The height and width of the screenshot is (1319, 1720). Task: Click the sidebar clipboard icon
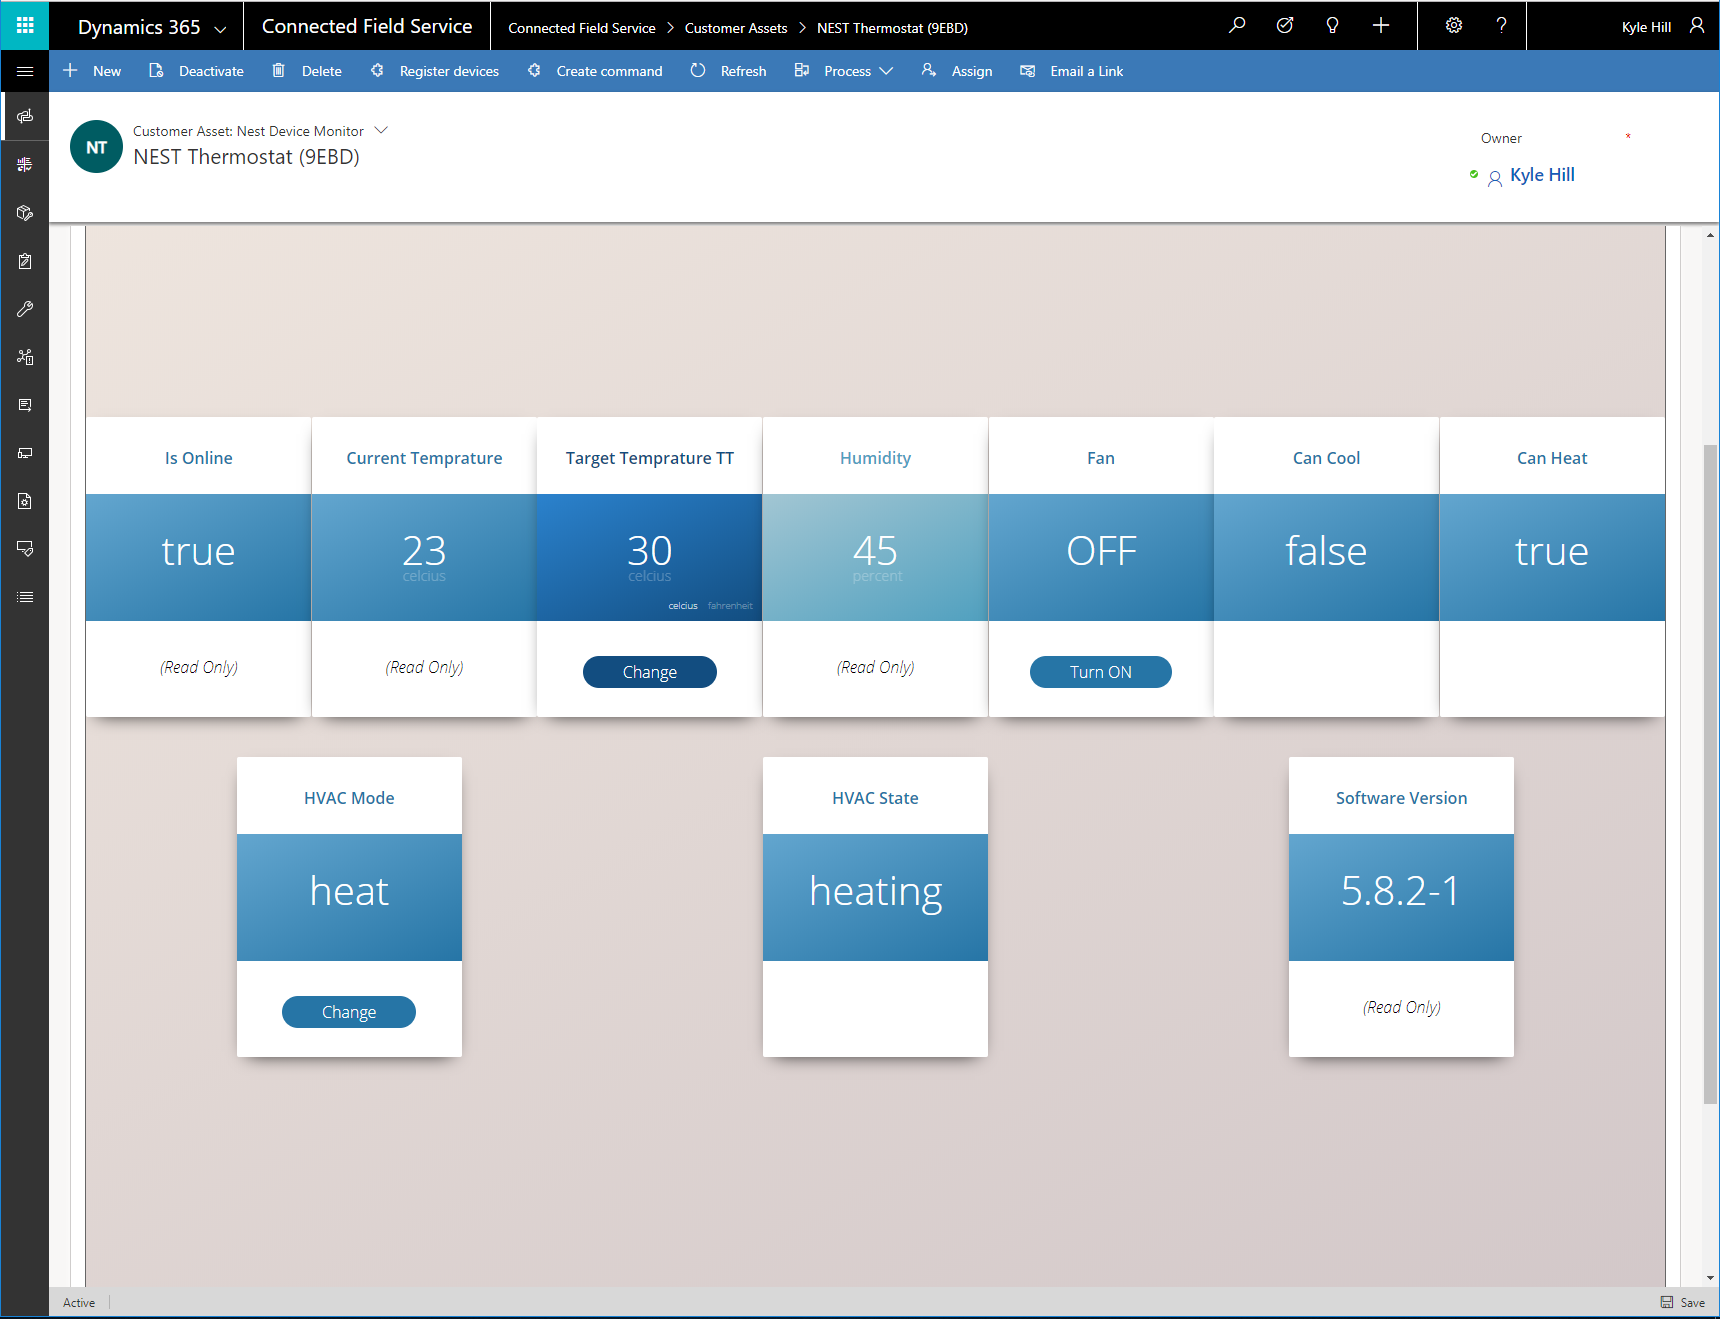[x=25, y=261]
